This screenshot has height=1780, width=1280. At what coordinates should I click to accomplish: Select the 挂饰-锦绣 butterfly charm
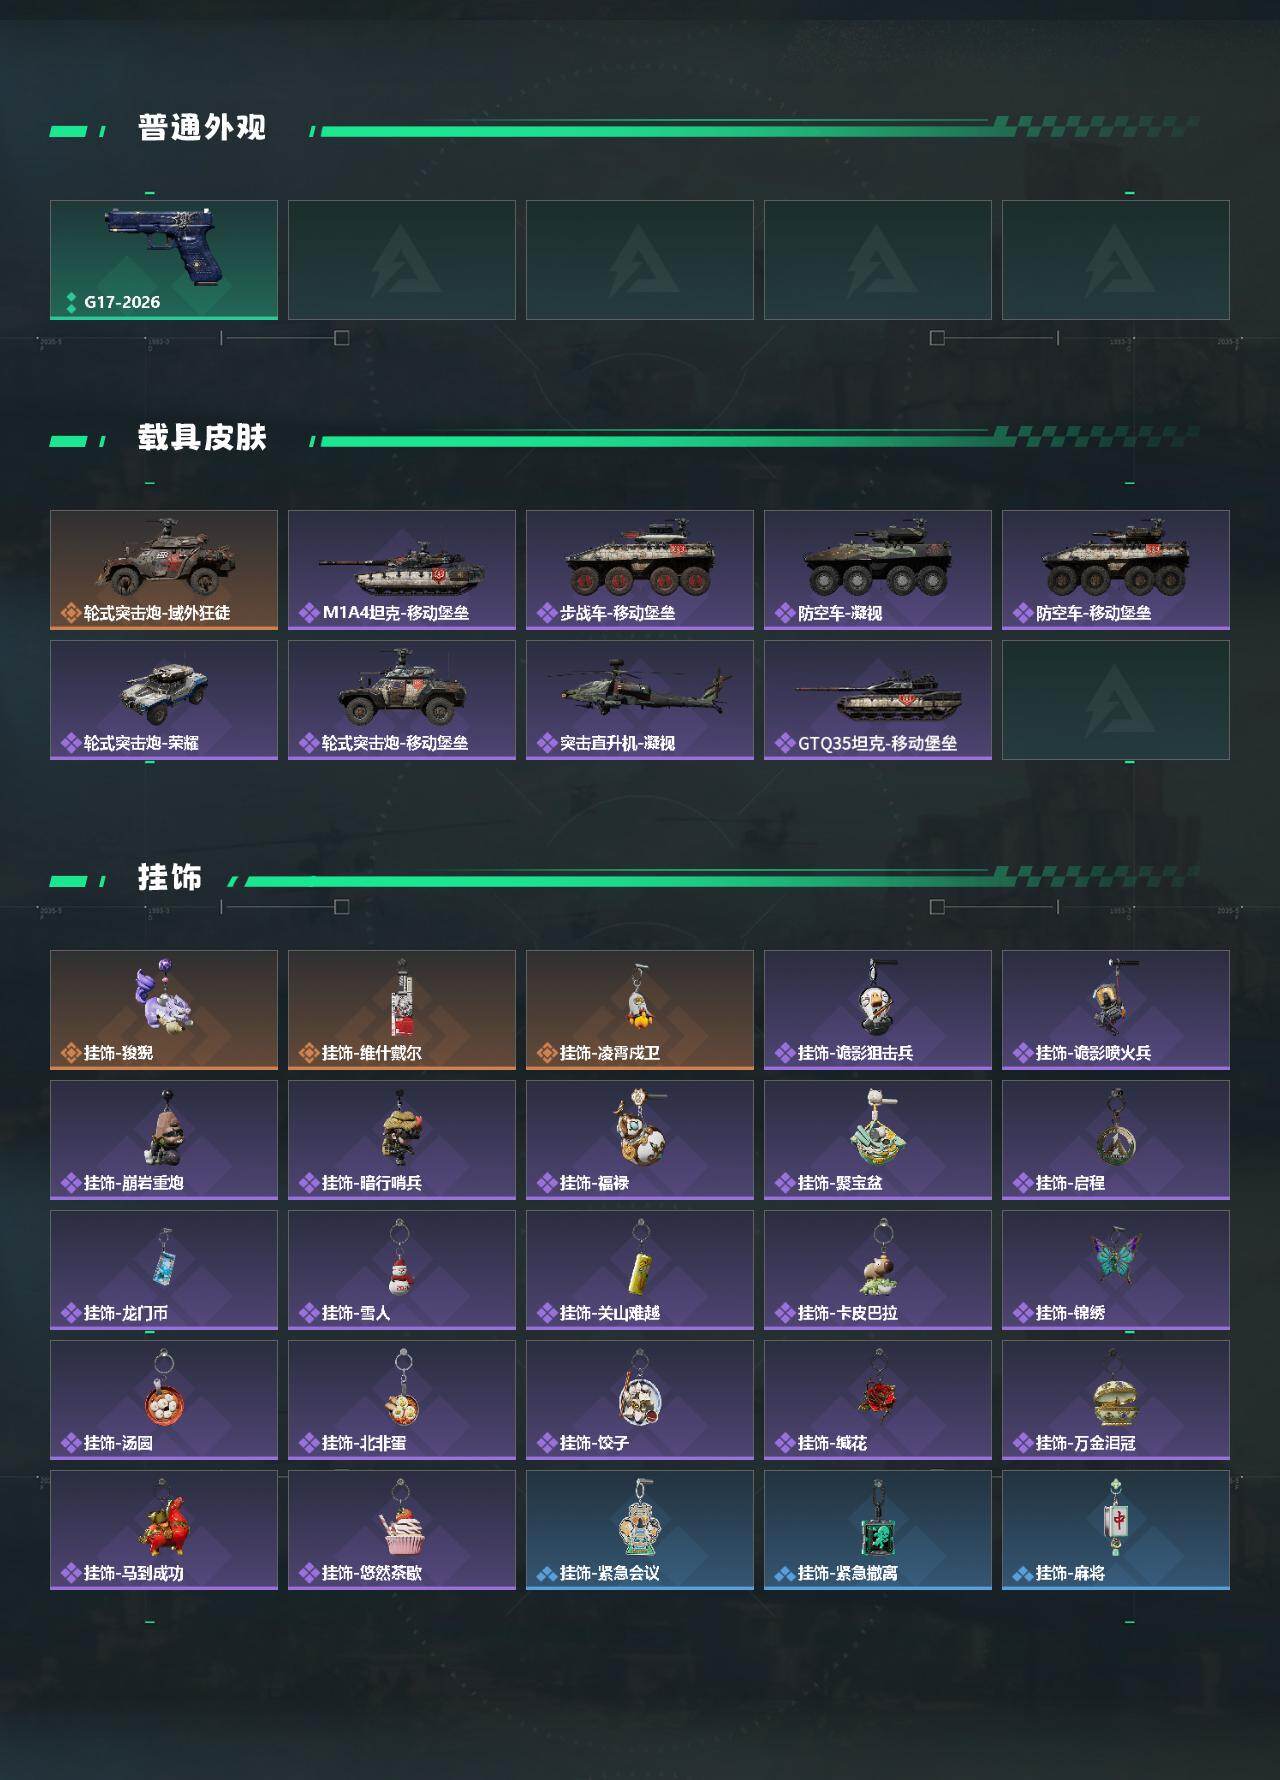(1116, 1270)
